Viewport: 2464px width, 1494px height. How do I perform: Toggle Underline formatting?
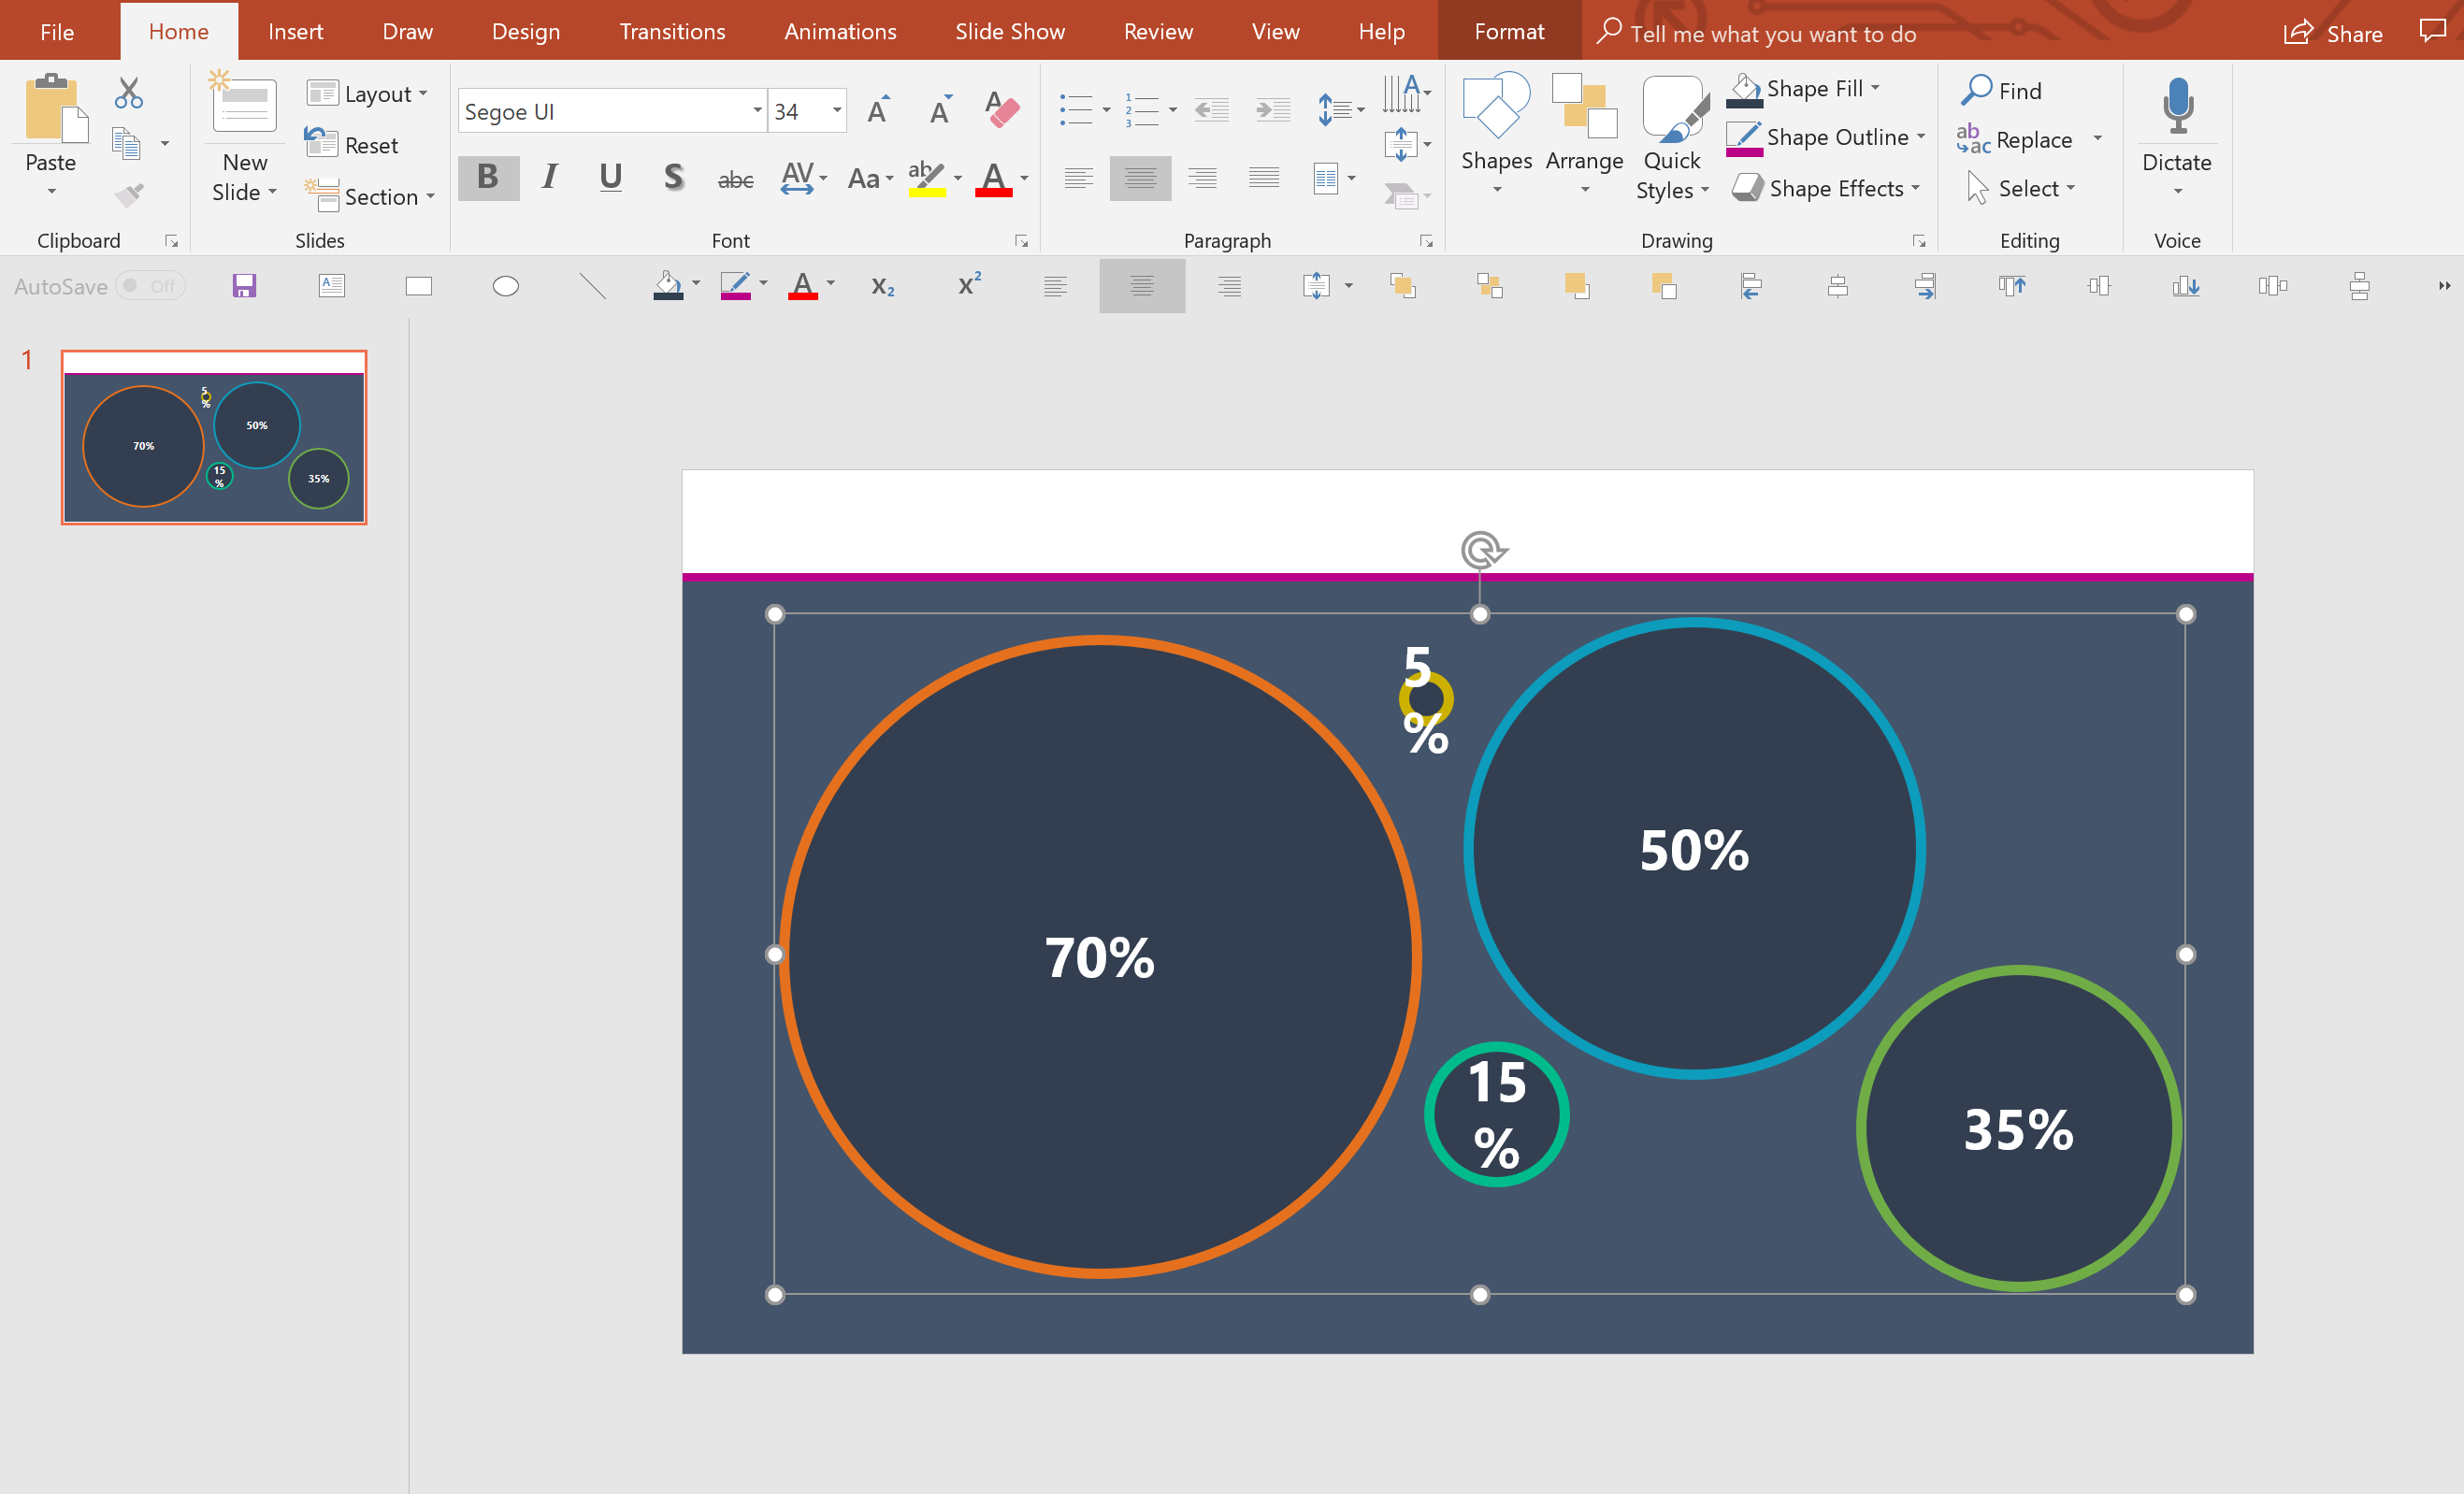coord(611,178)
